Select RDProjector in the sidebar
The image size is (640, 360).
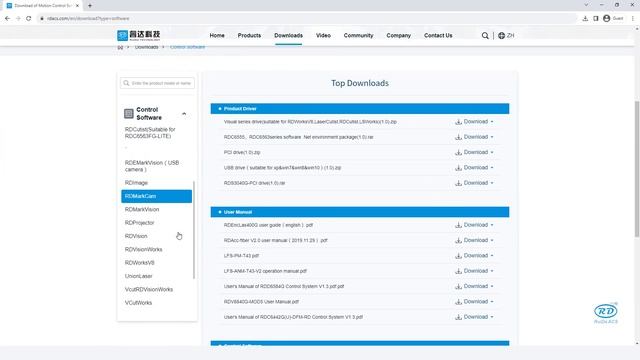coord(139,223)
